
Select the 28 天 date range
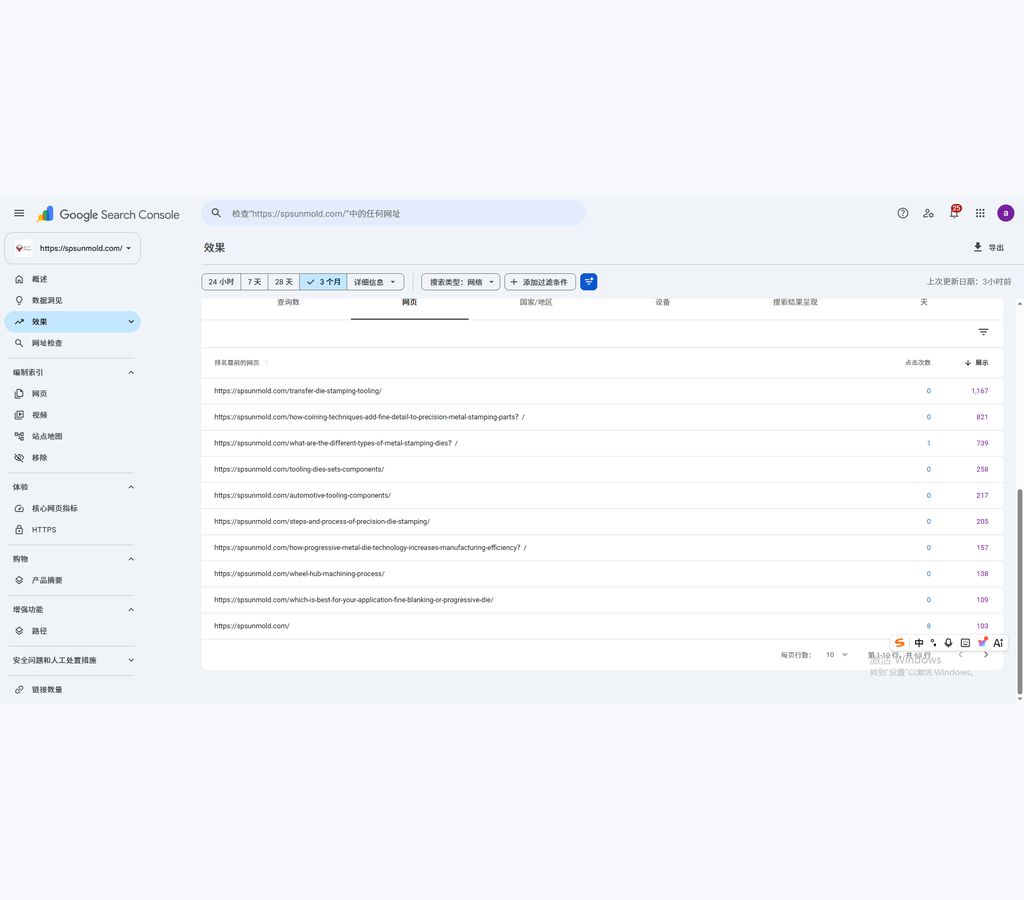pyautogui.click(x=283, y=281)
